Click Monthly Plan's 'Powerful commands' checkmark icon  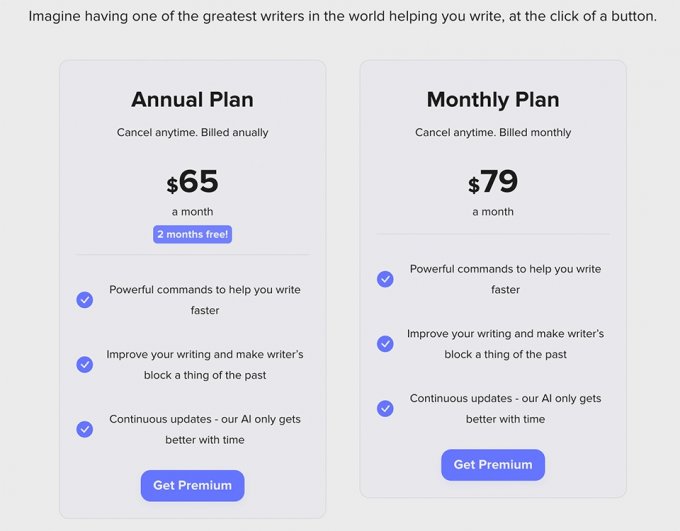(x=385, y=279)
